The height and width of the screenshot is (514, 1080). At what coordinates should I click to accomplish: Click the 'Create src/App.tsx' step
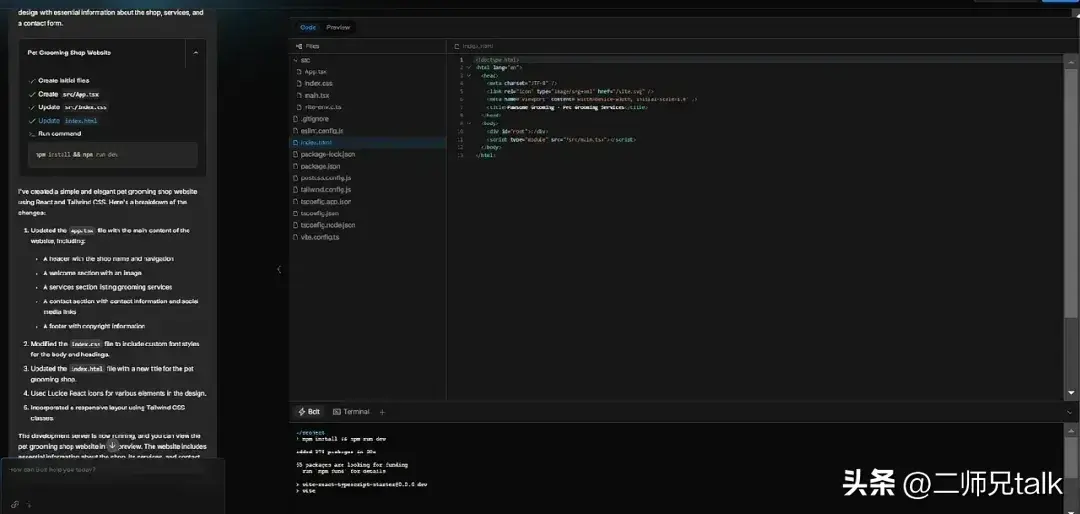68,94
